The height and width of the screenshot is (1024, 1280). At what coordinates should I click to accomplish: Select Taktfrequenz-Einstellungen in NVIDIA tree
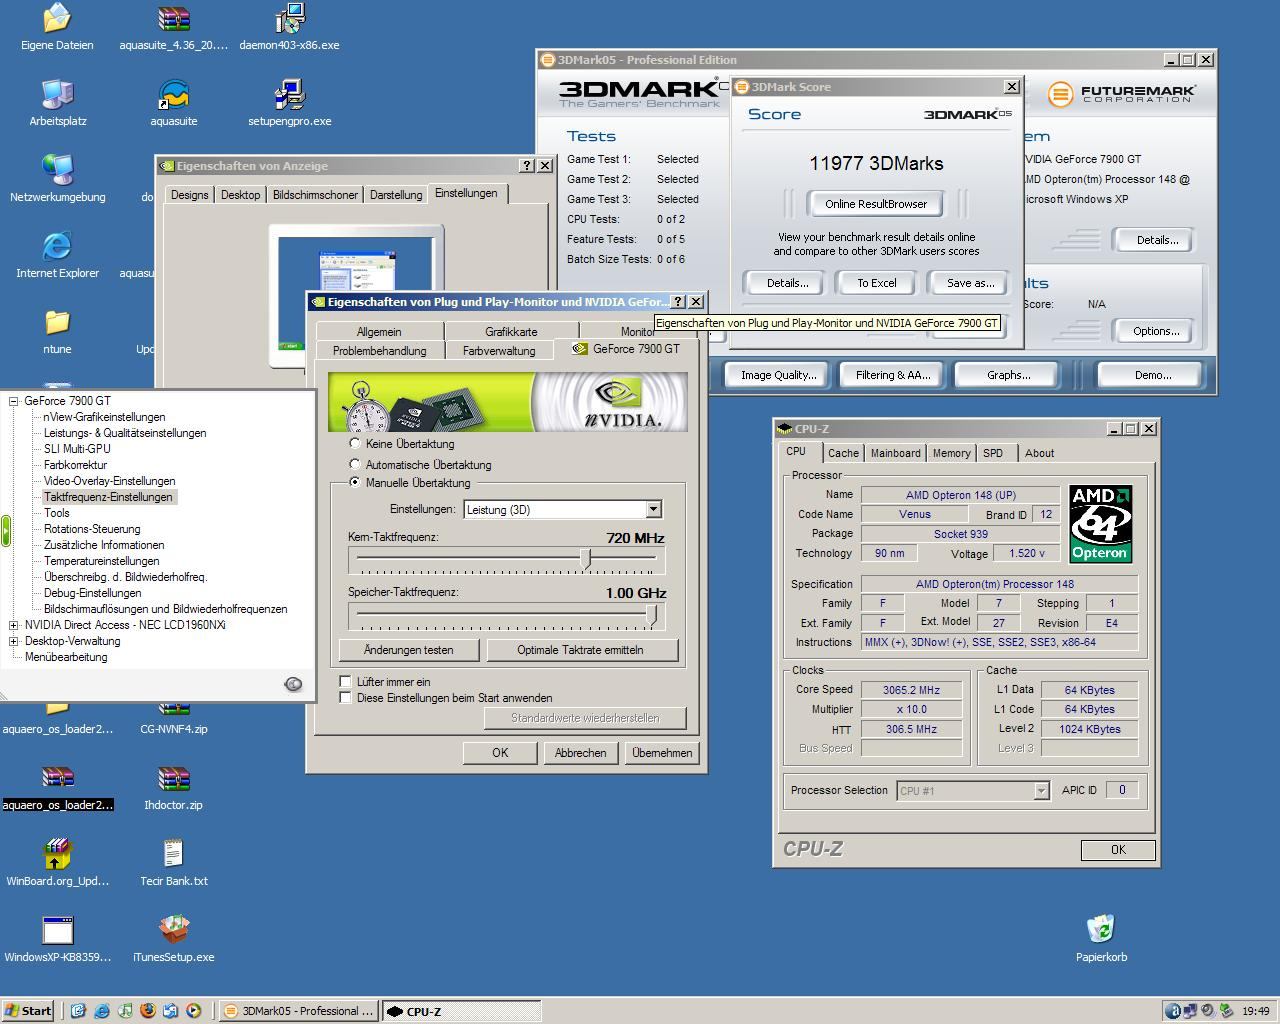[x=108, y=497]
